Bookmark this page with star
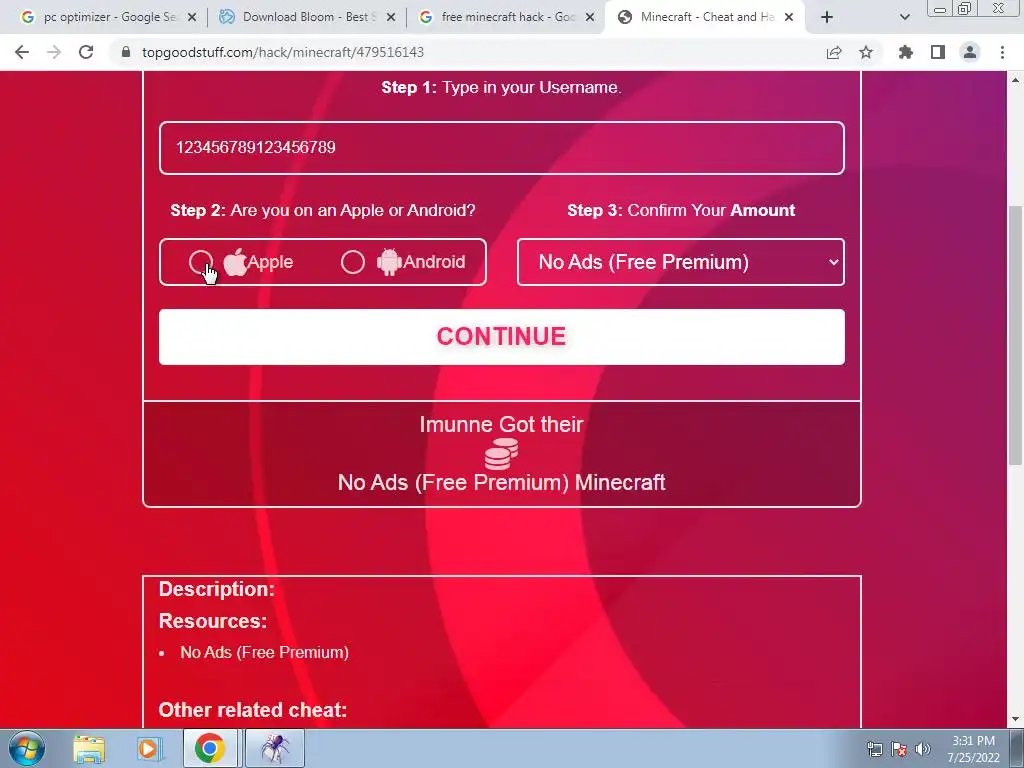 pos(866,52)
